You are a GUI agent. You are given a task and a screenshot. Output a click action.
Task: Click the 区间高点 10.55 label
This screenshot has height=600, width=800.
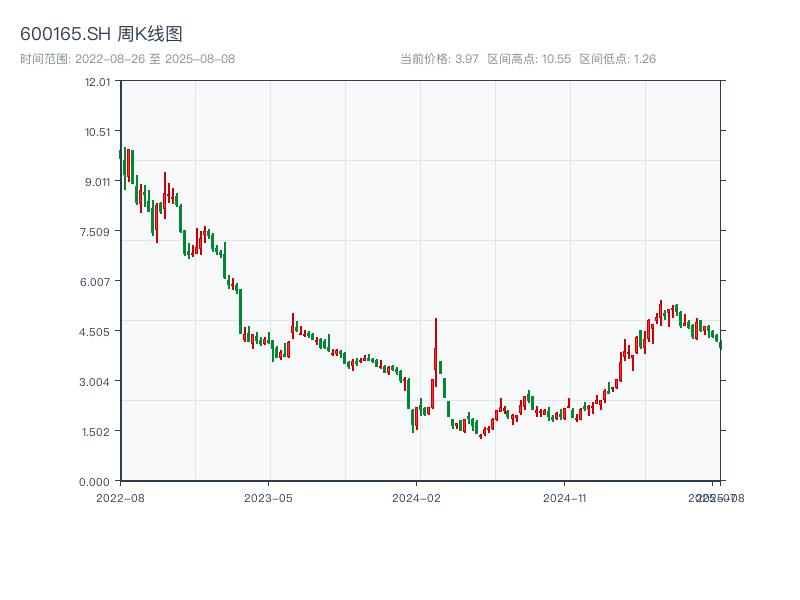click(x=529, y=59)
